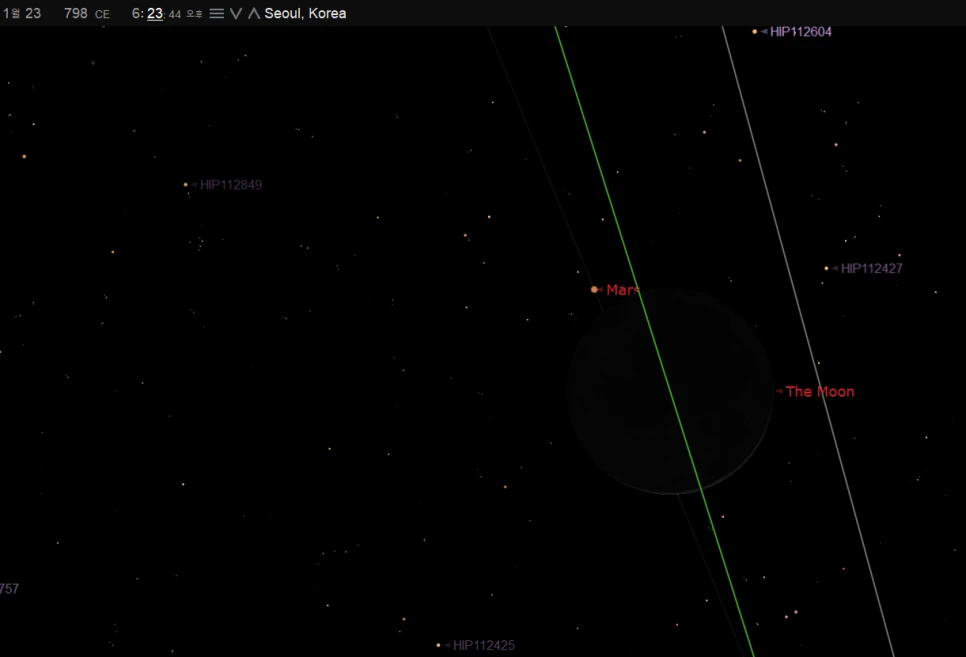The height and width of the screenshot is (657, 966).
Task: Select the hour field '6'
Action: (137, 14)
